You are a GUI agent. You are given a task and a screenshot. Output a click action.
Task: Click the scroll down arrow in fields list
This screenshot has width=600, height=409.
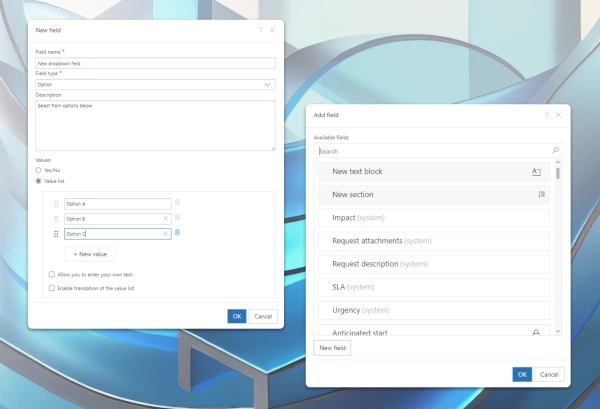(558, 332)
